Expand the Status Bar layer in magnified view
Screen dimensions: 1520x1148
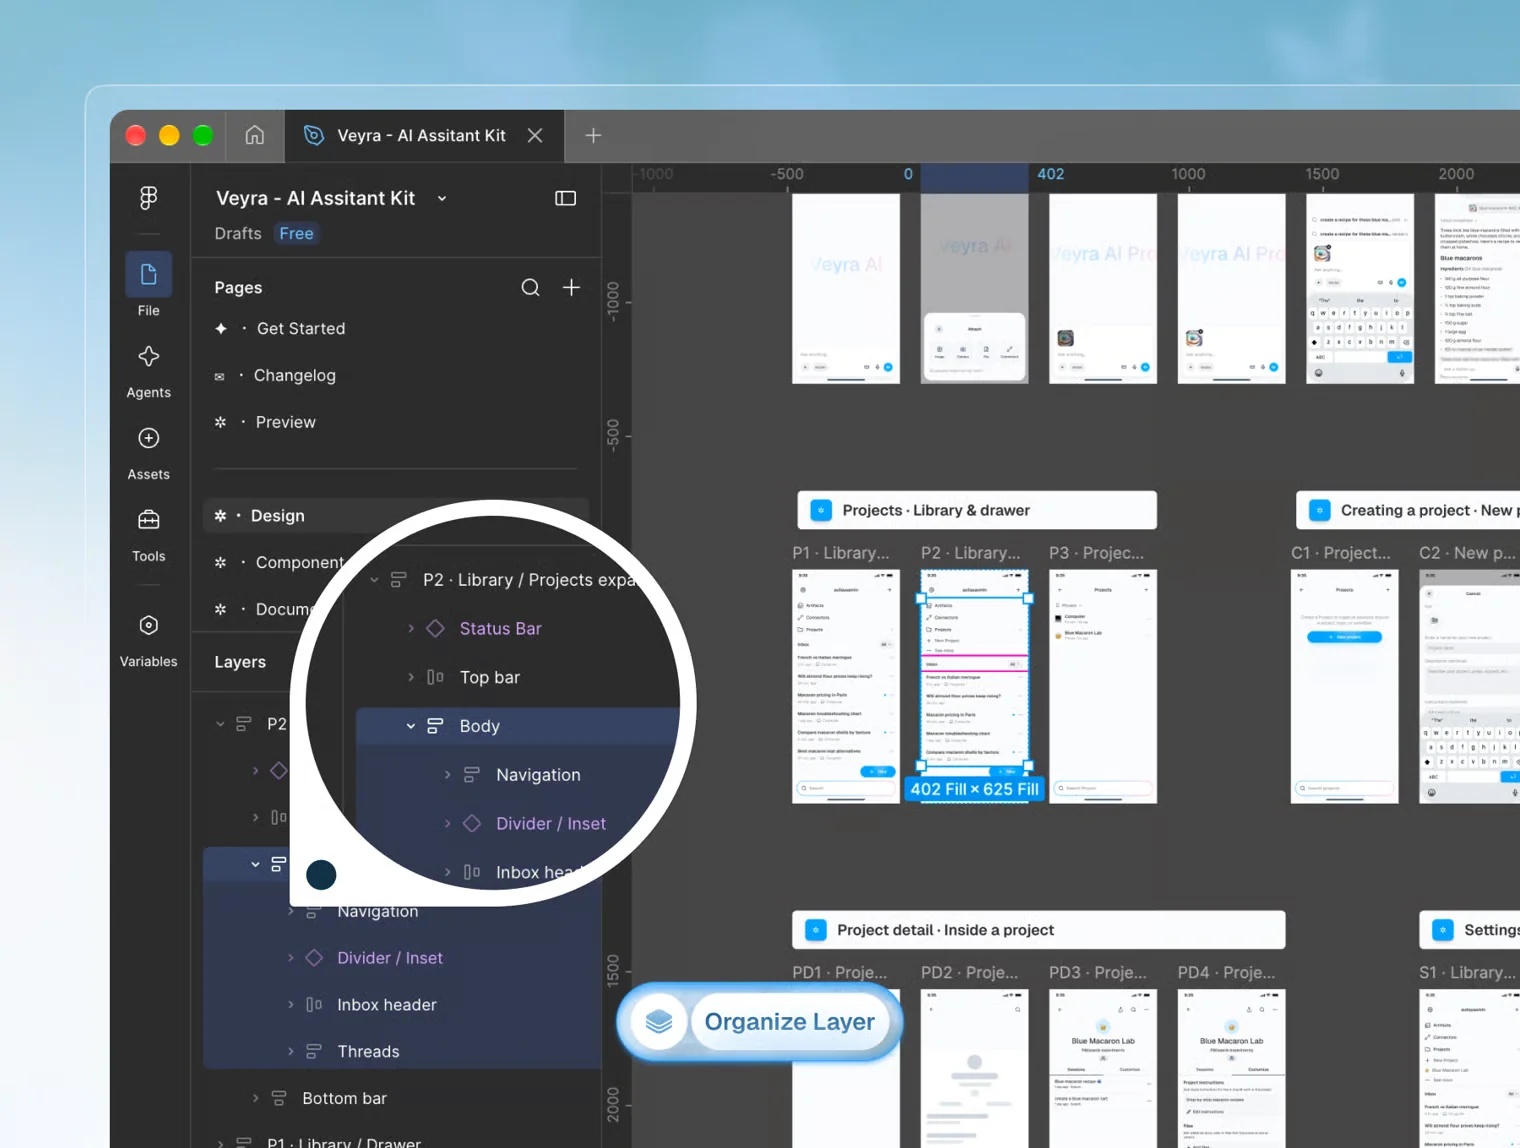click(x=411, y=628)
